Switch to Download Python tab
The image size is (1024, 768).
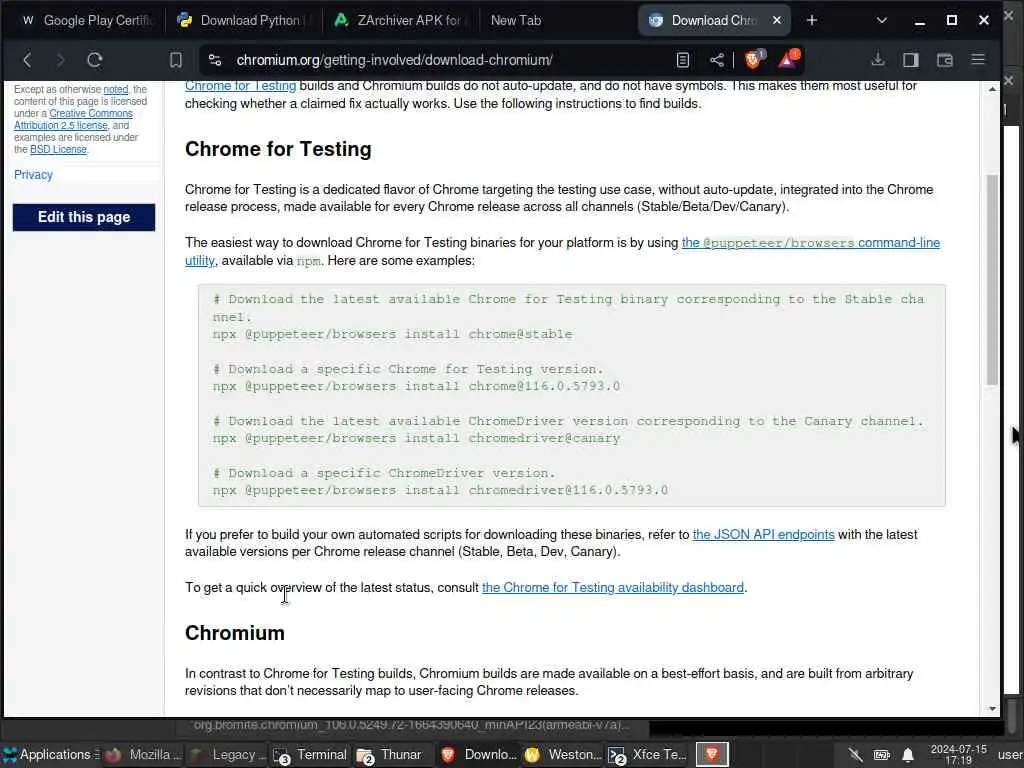(x=242, y=20)
